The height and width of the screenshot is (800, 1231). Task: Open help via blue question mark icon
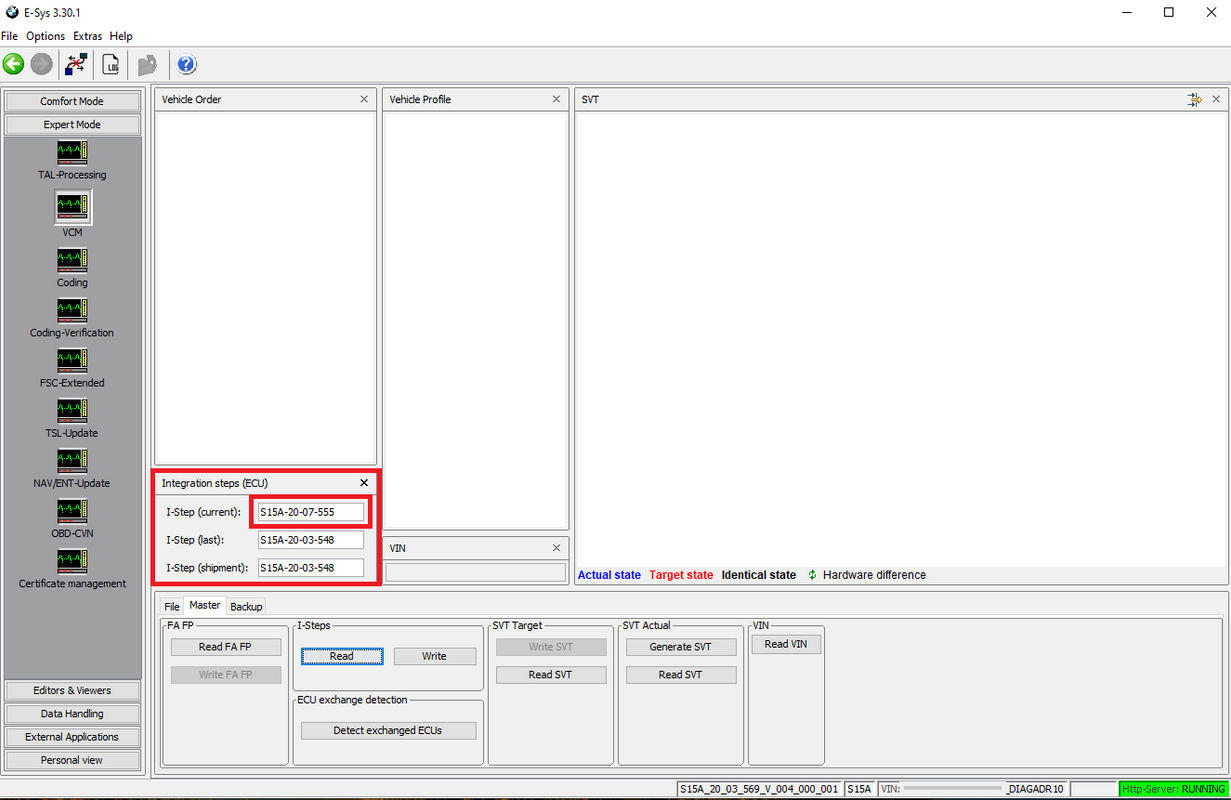click(187, 65)
